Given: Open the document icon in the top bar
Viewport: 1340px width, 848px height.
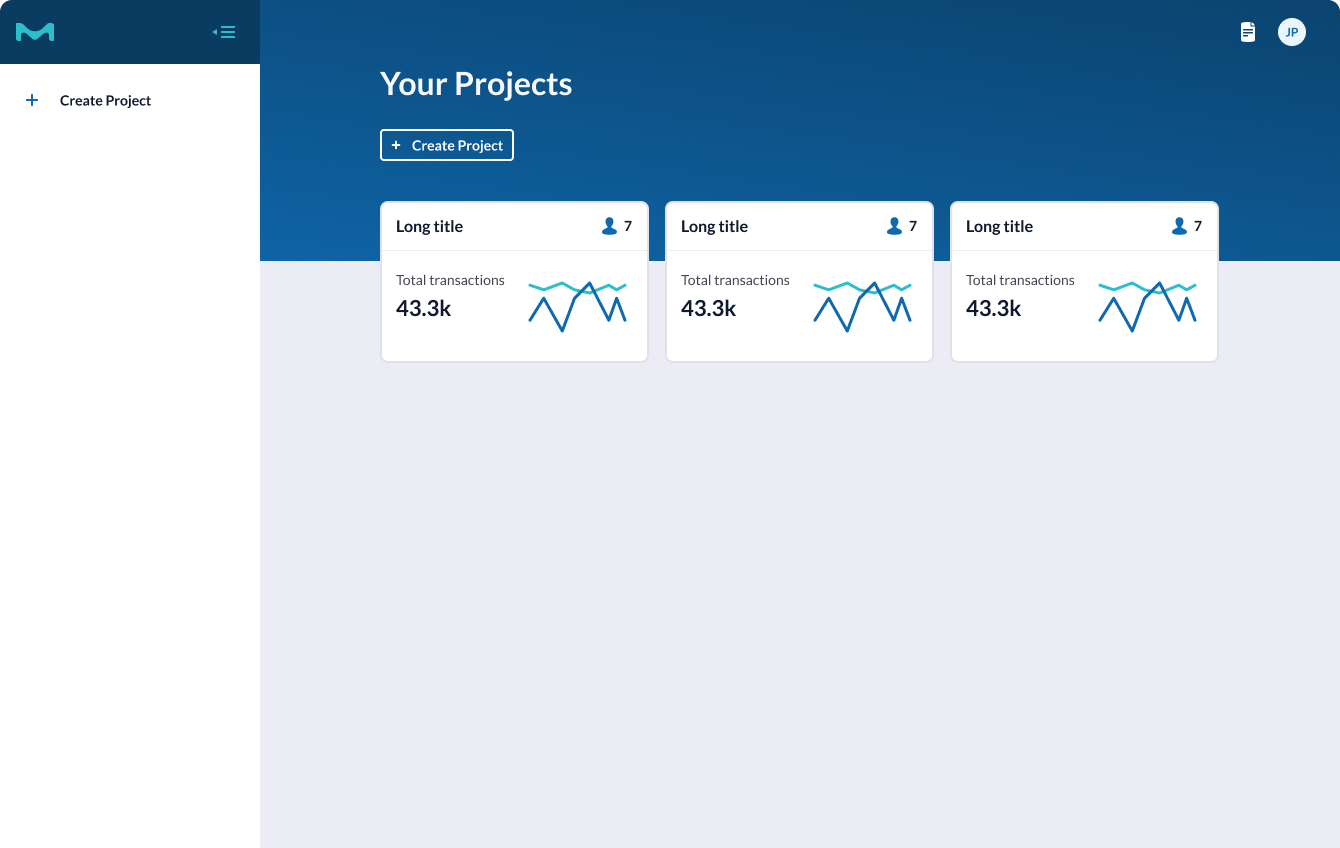Looking at the screenshot, I should point(1248,32).
